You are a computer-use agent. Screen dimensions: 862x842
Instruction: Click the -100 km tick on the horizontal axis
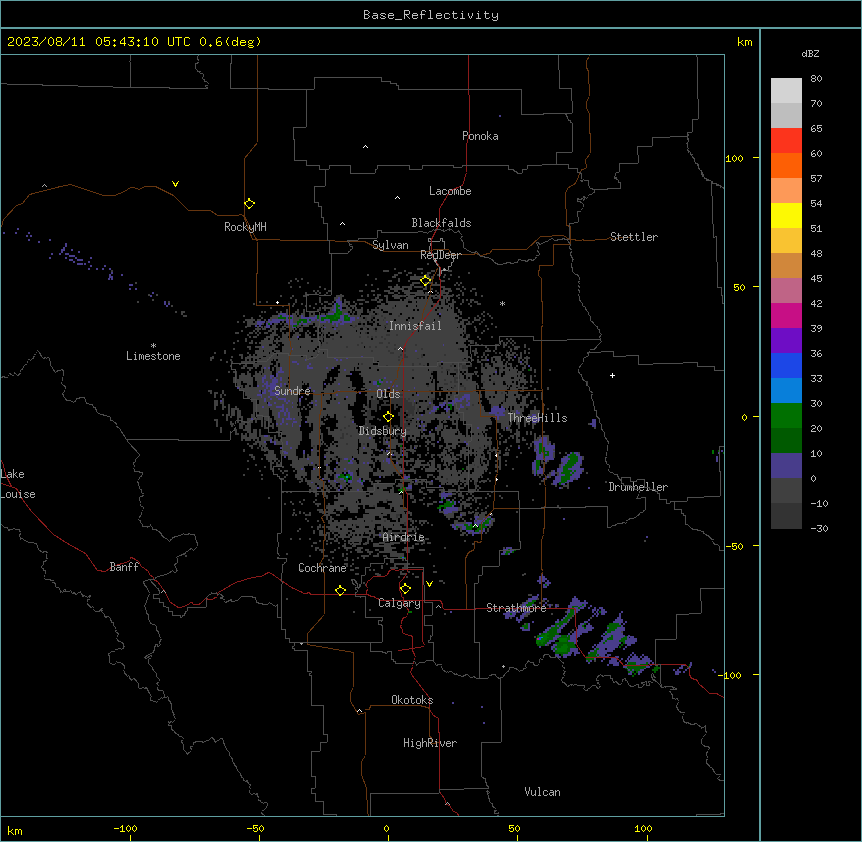click(x=125, y=828)
